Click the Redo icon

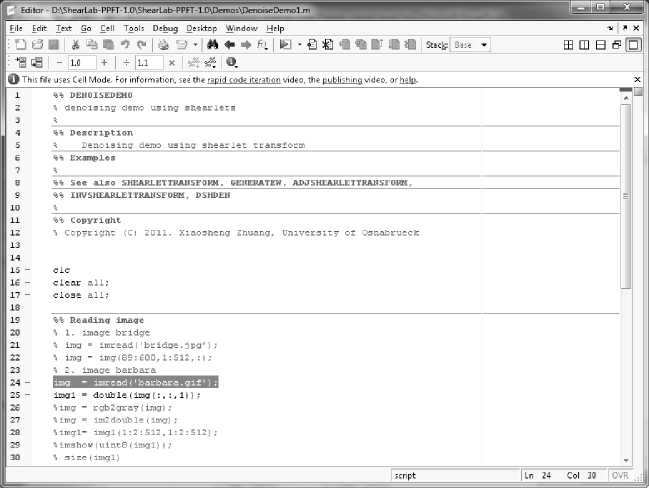click(x=142, y=44)
